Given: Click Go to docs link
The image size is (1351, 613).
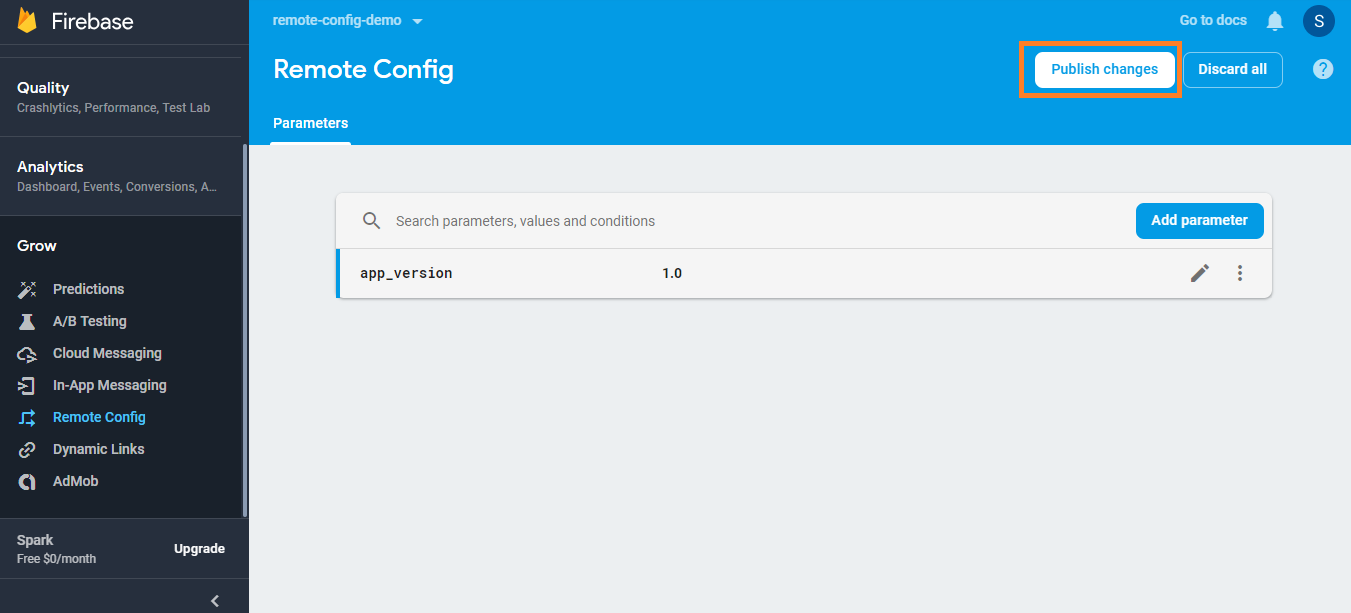Looking at the screenshot, I should click(1212, 20).
